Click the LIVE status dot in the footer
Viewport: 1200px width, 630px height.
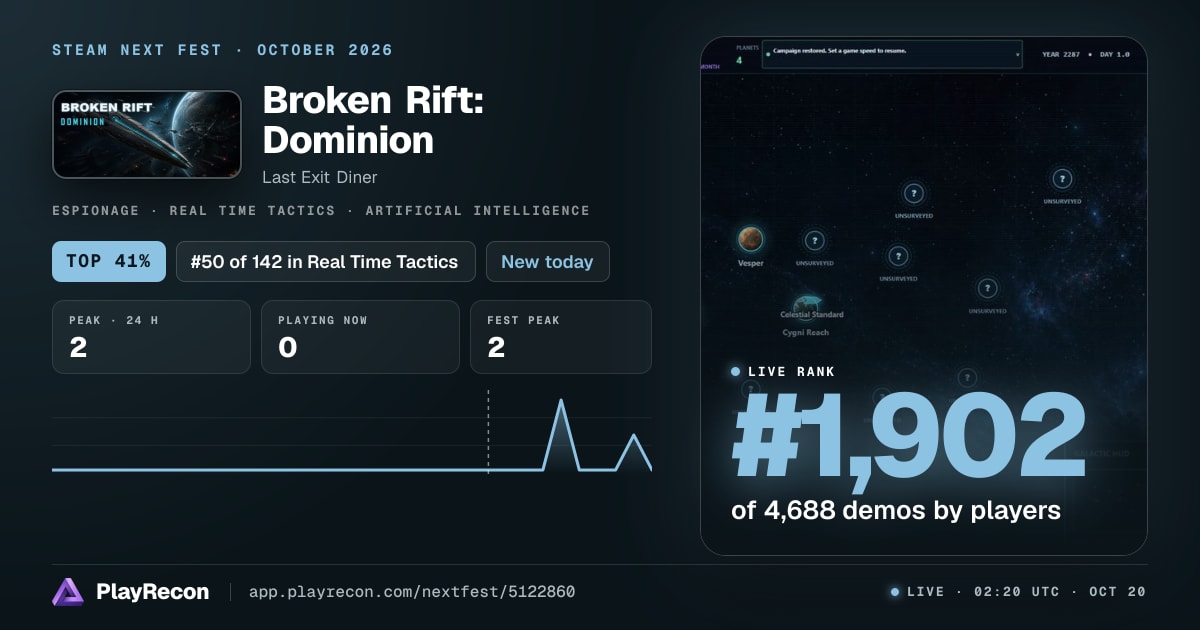[x=894, y=592]
